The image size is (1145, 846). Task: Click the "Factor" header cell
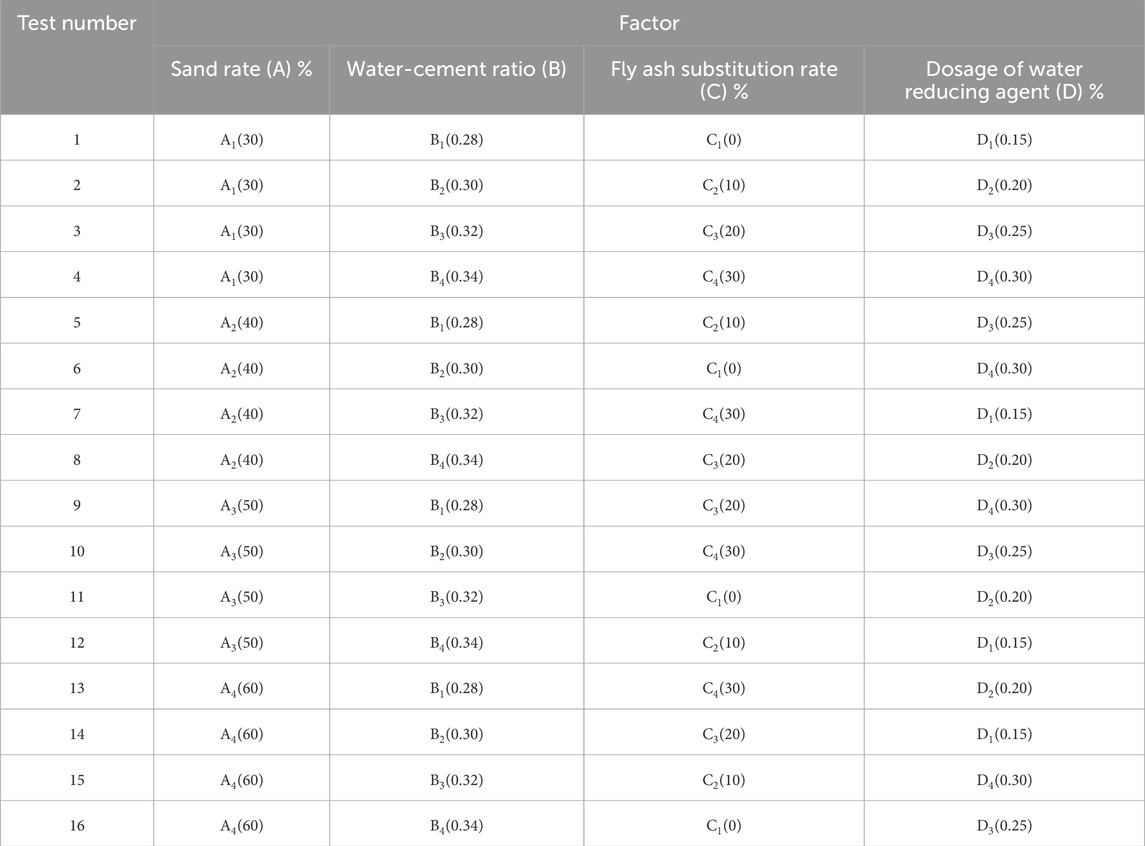coord(648,23)
